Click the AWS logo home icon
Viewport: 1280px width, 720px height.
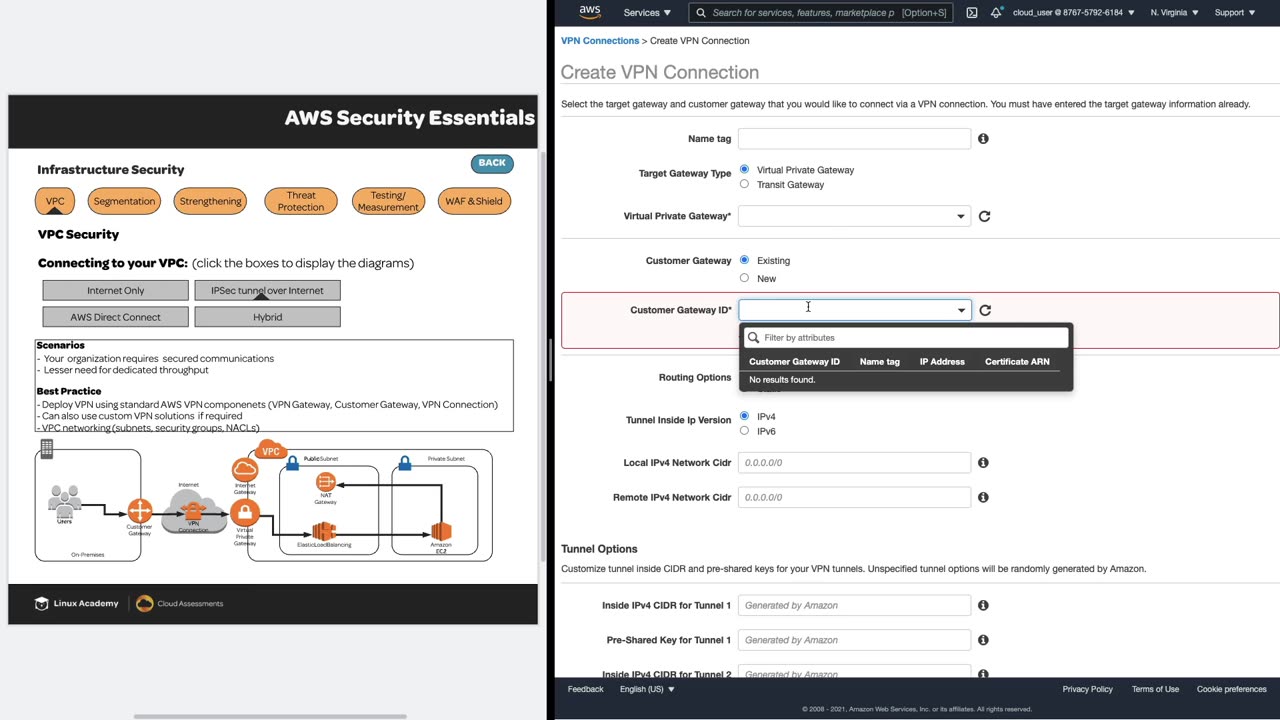point(590,12)
